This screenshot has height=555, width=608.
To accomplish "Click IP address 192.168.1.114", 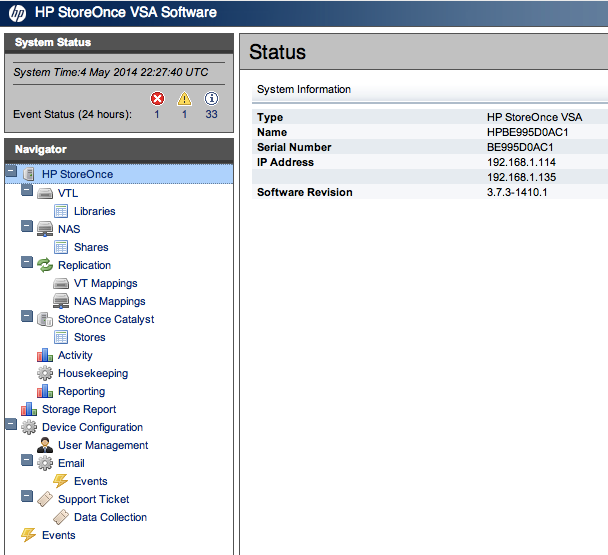I will pos(521,162).
